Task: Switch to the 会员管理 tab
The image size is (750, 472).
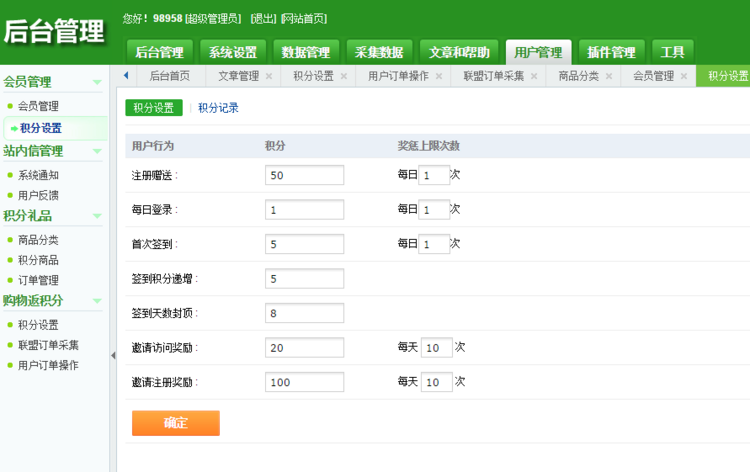Action: 653,76
